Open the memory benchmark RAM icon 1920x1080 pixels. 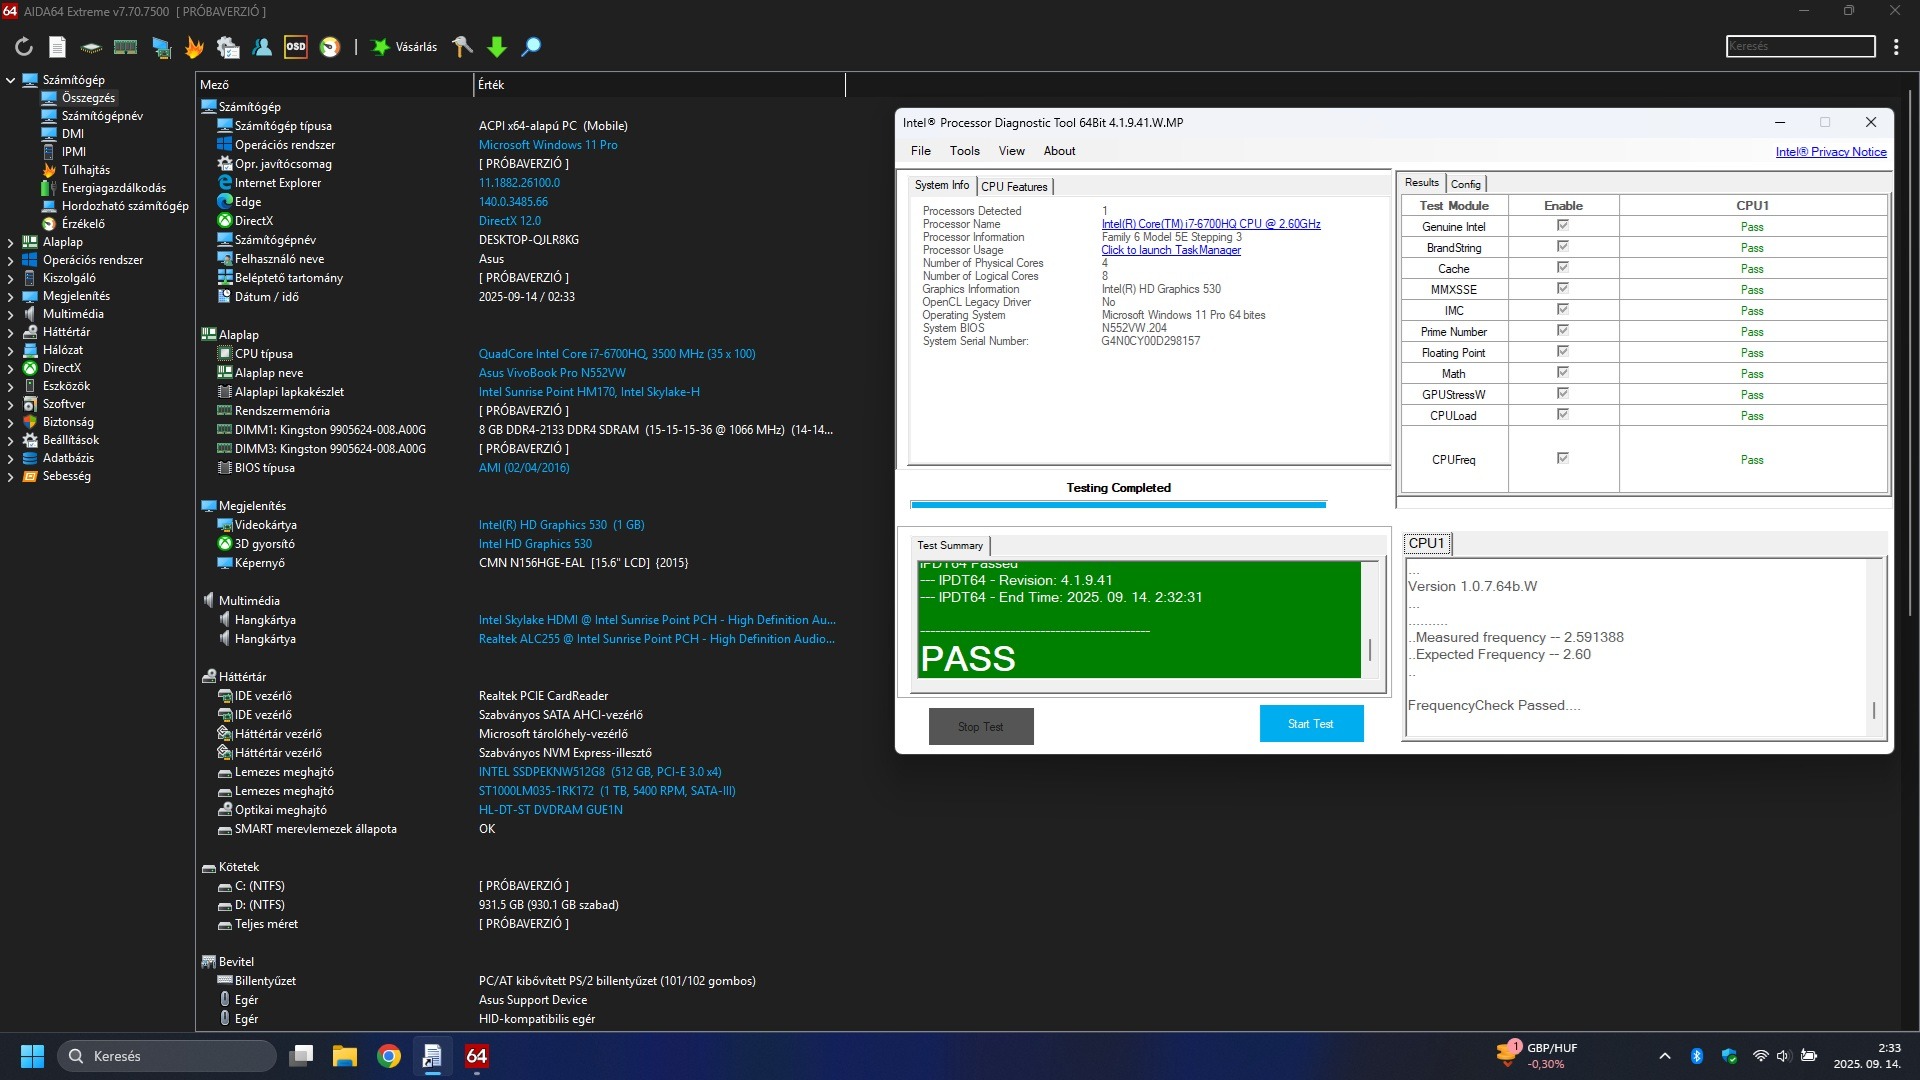point(125,47)
